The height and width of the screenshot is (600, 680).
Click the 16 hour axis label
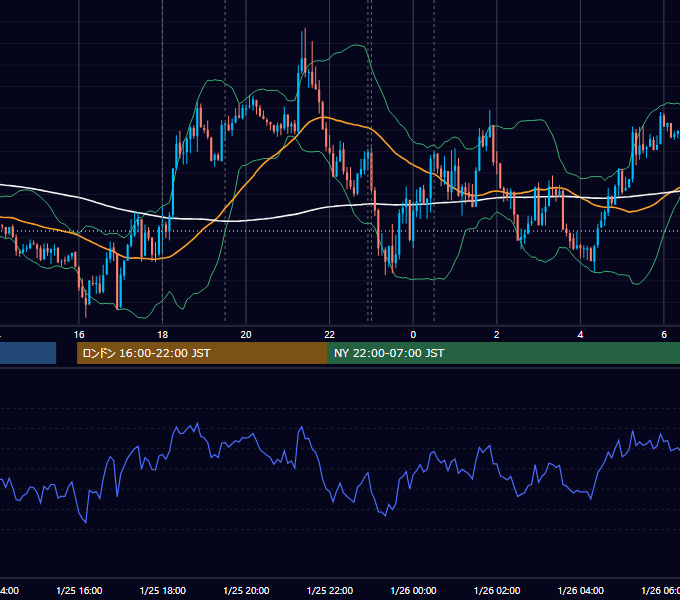(79, 335)
